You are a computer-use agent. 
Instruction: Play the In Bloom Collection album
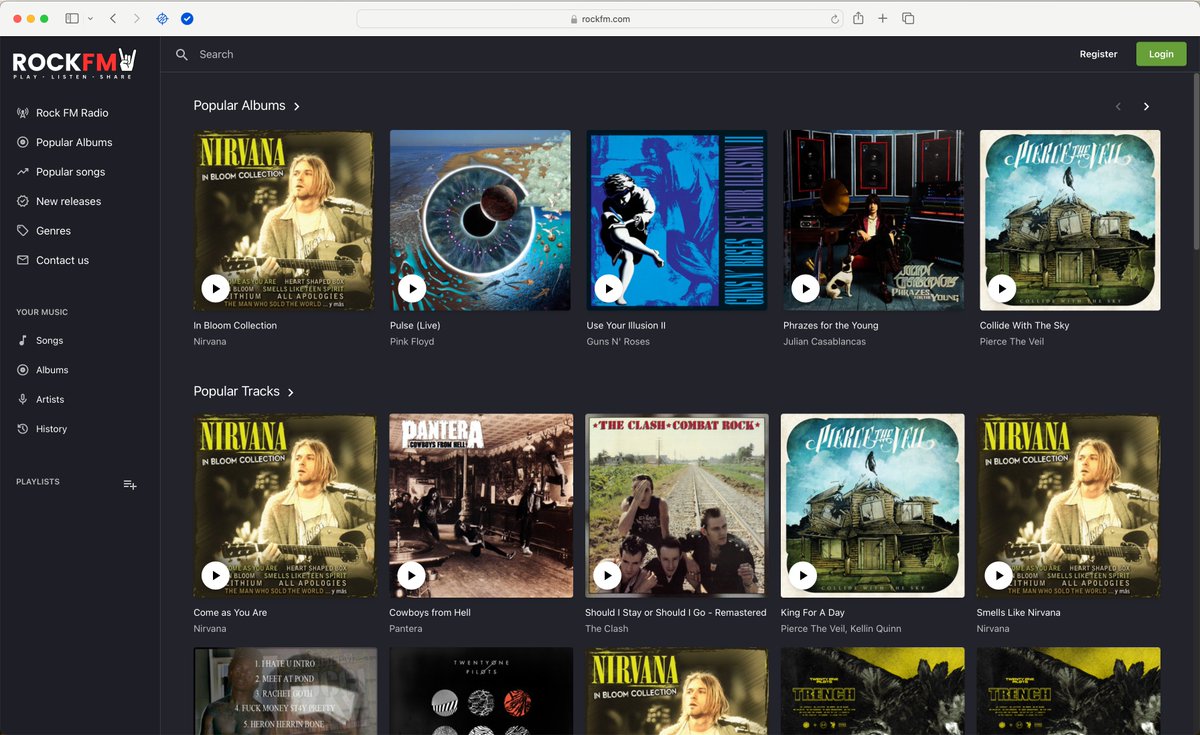click(215, 288)
